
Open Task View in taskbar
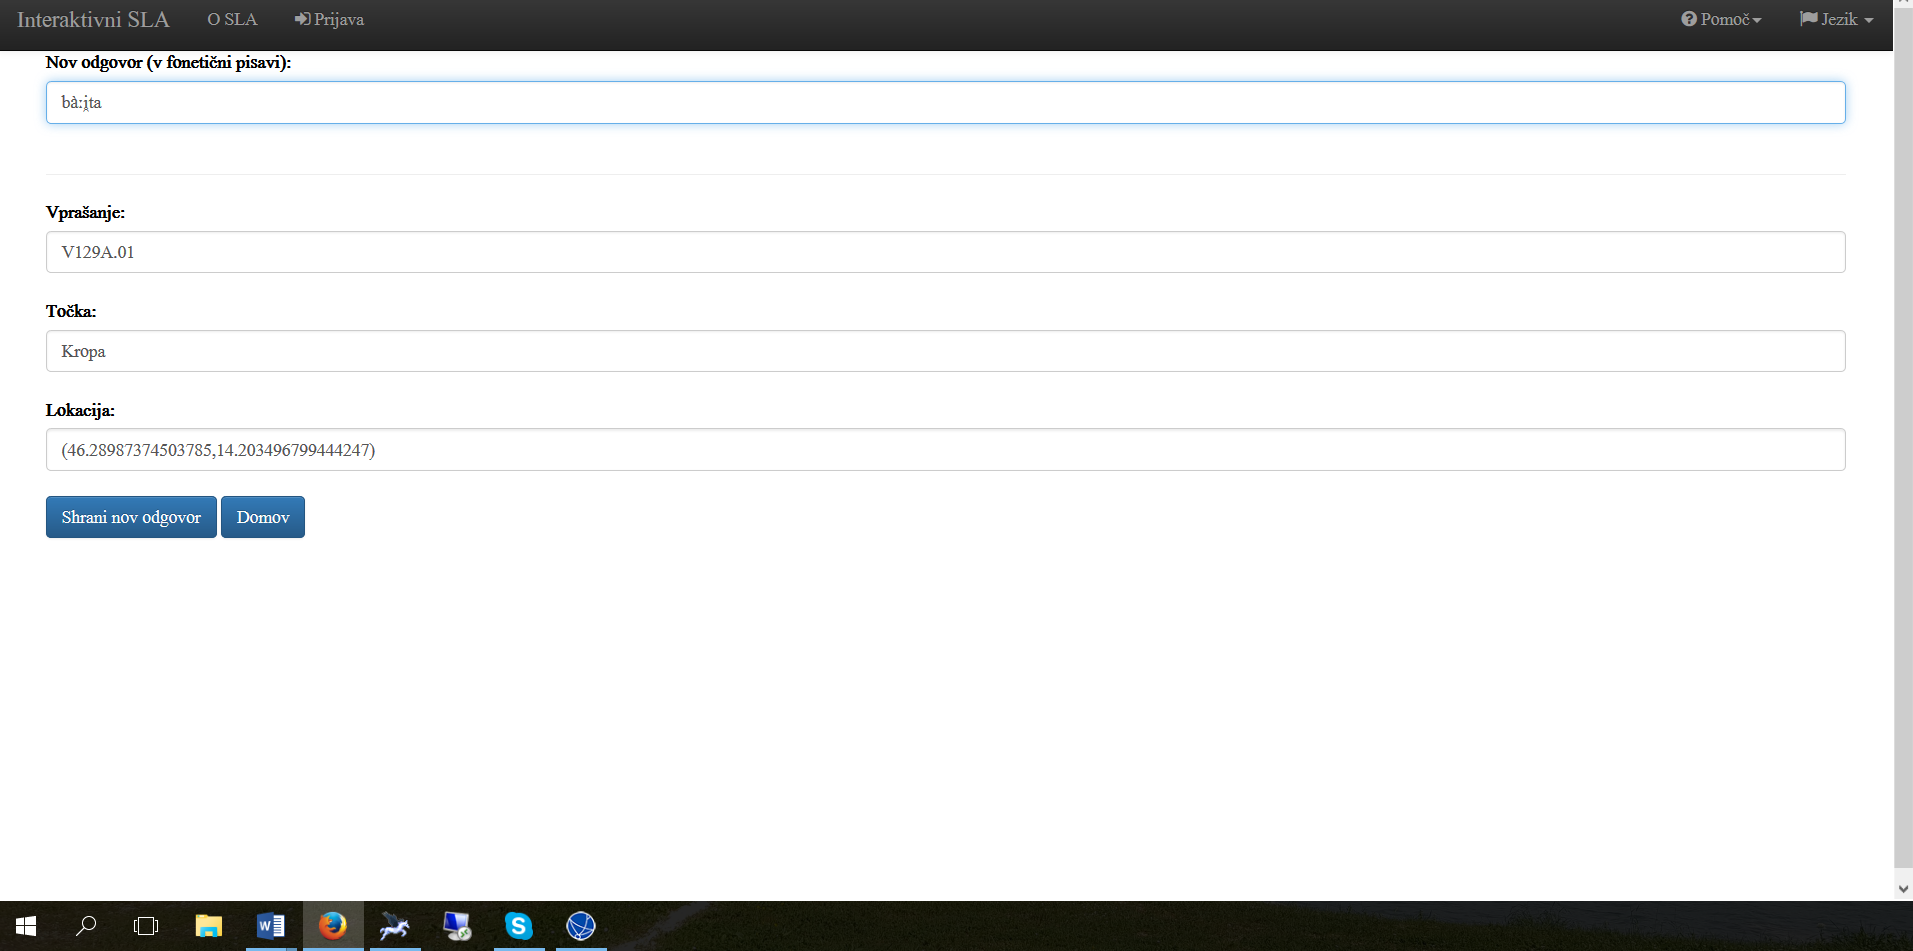[146, 926]
